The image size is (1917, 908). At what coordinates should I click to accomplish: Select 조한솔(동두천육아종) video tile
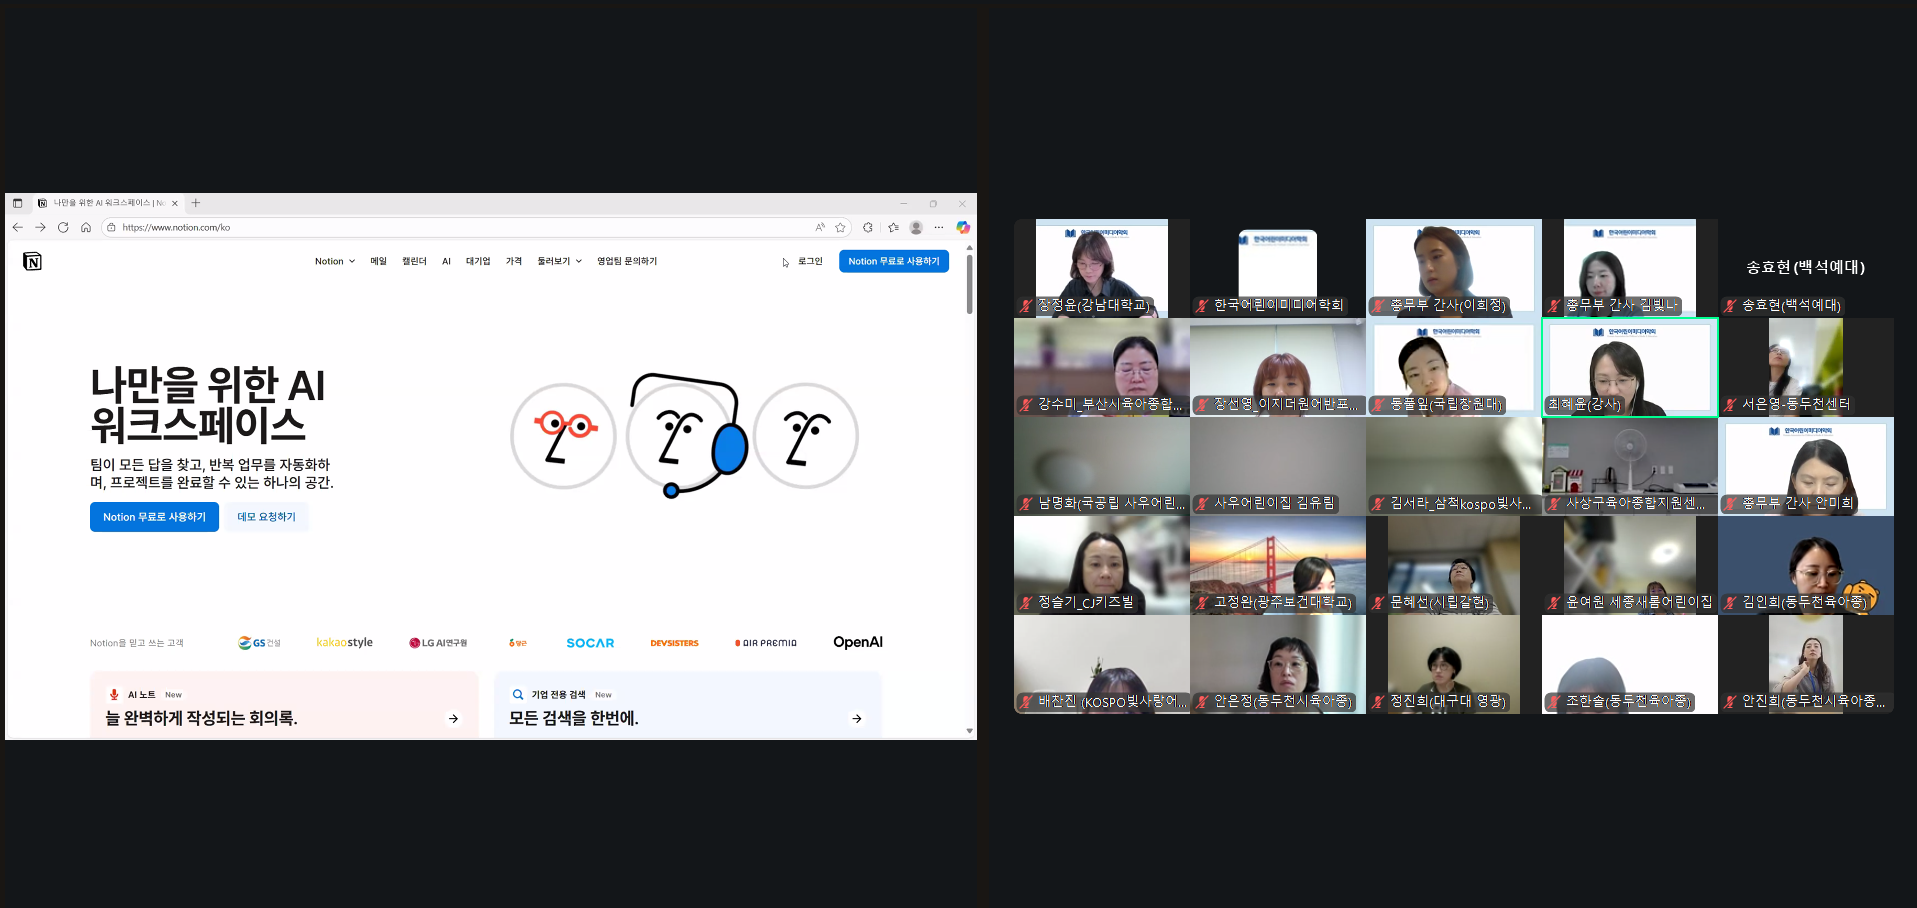(x=1630, y=664)
